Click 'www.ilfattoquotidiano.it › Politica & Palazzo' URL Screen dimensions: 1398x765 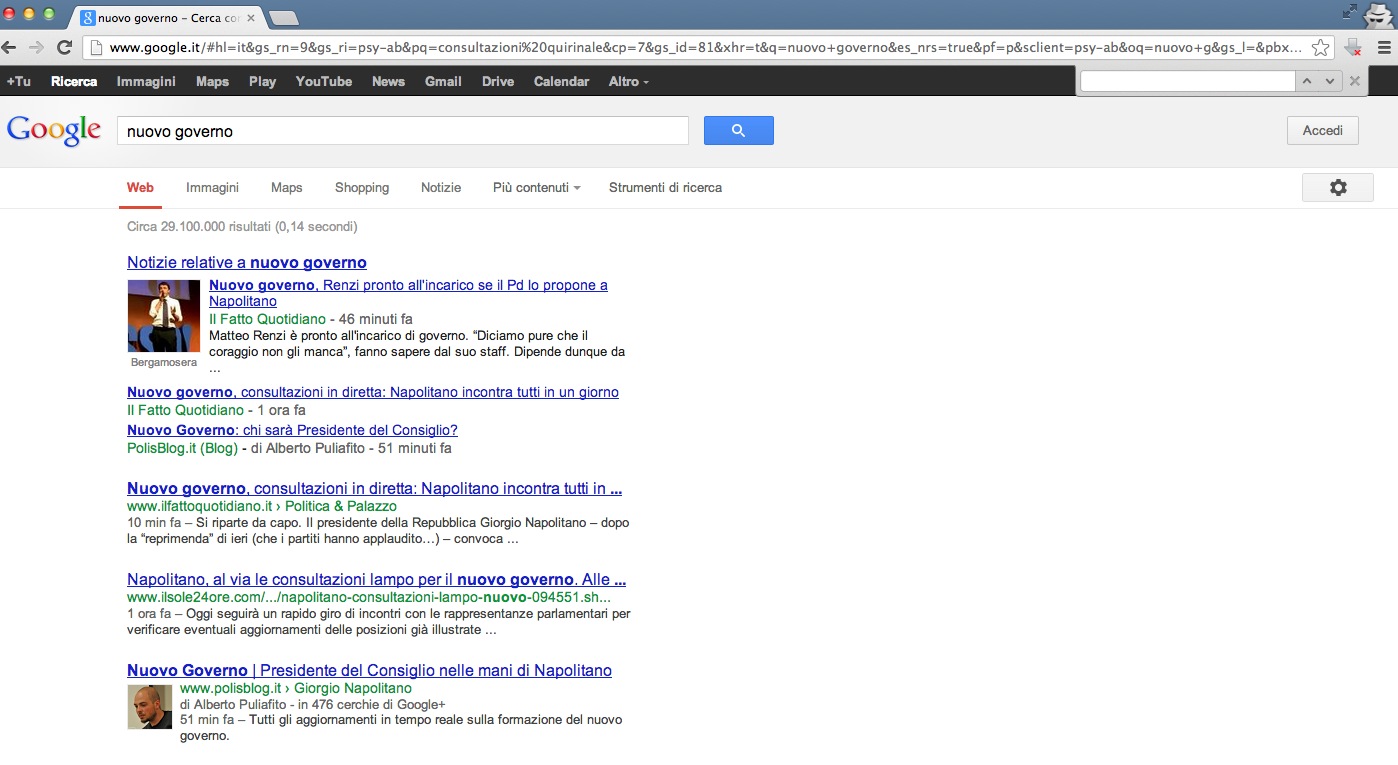coord(262,507)
